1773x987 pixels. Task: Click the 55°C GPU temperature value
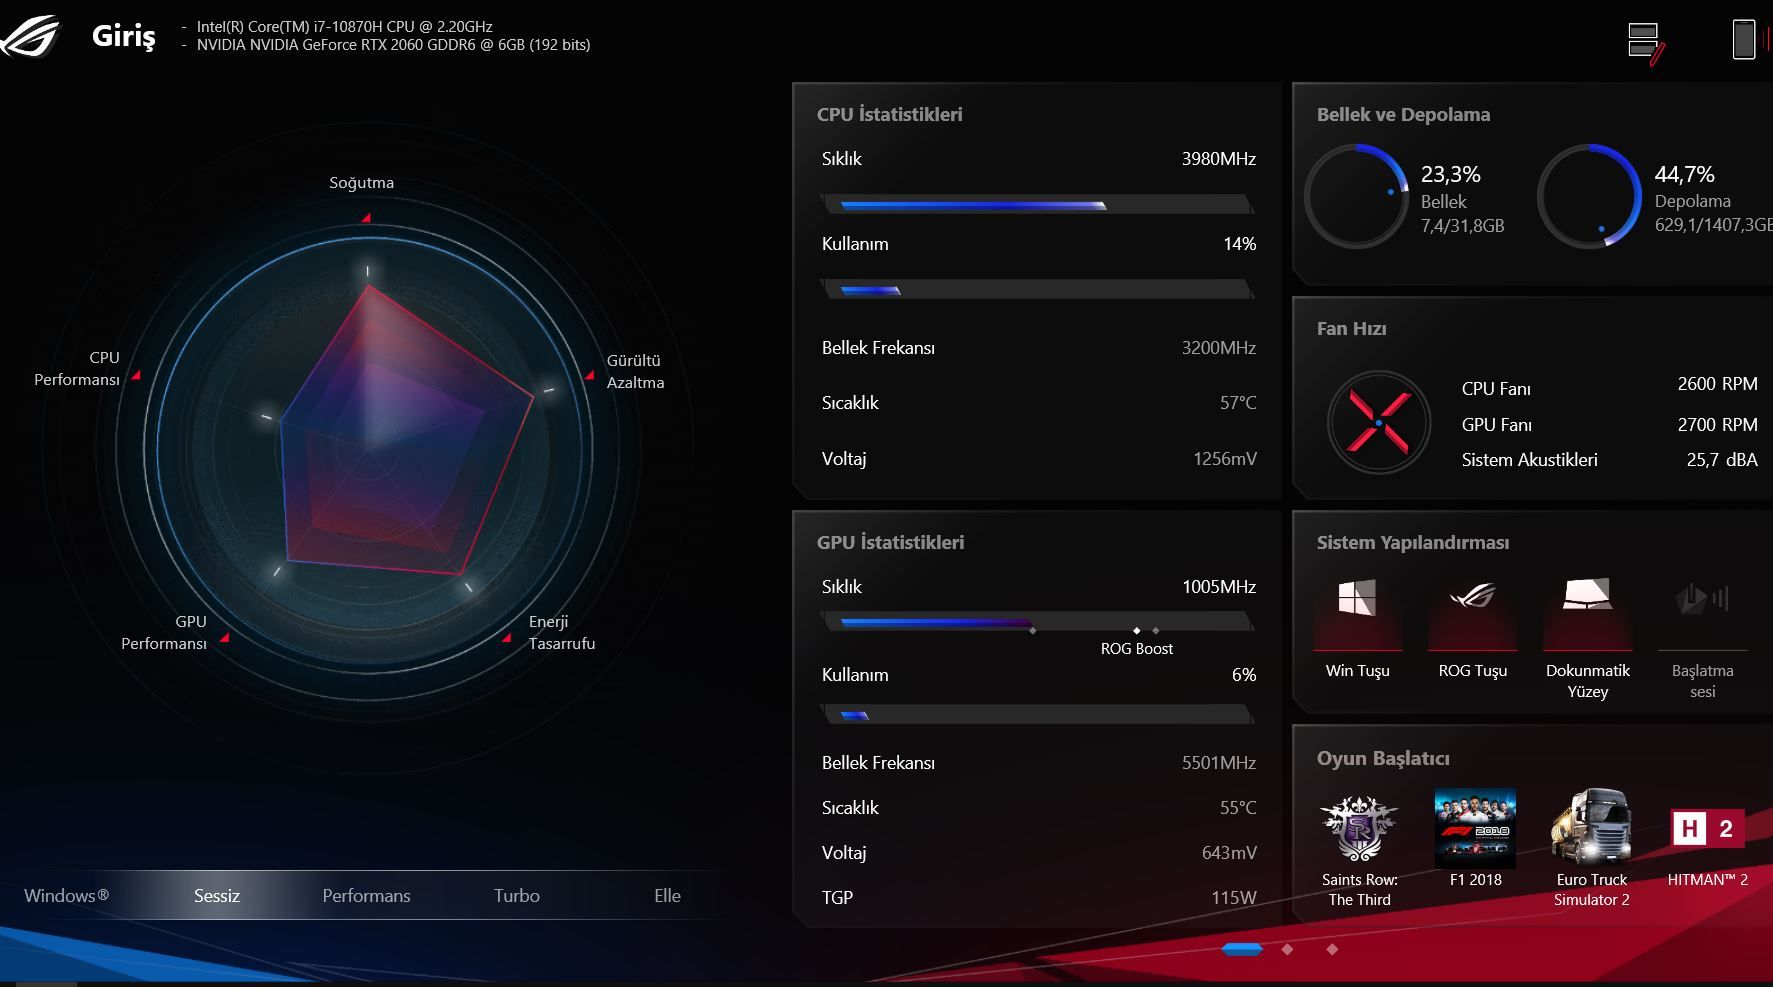click(x=1238, y=808)
